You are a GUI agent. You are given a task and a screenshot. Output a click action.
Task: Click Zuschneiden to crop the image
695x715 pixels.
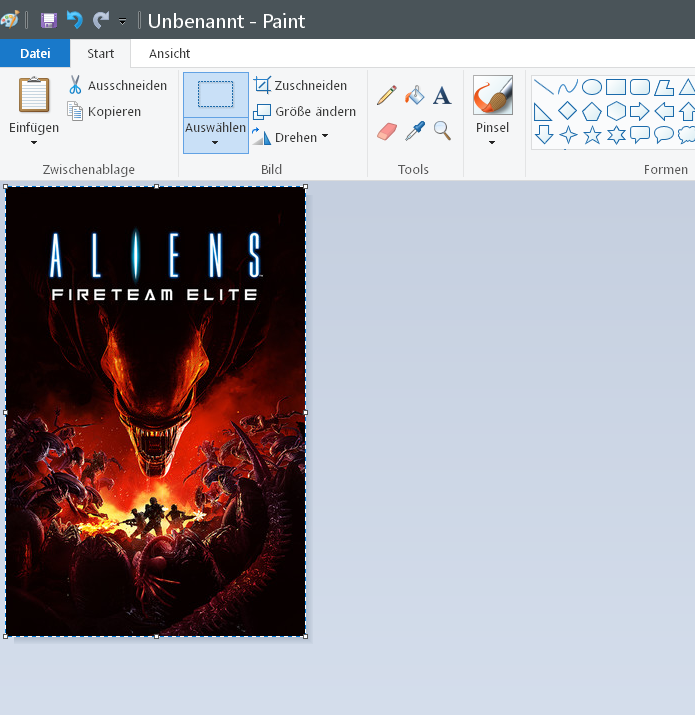coord(300,86)
